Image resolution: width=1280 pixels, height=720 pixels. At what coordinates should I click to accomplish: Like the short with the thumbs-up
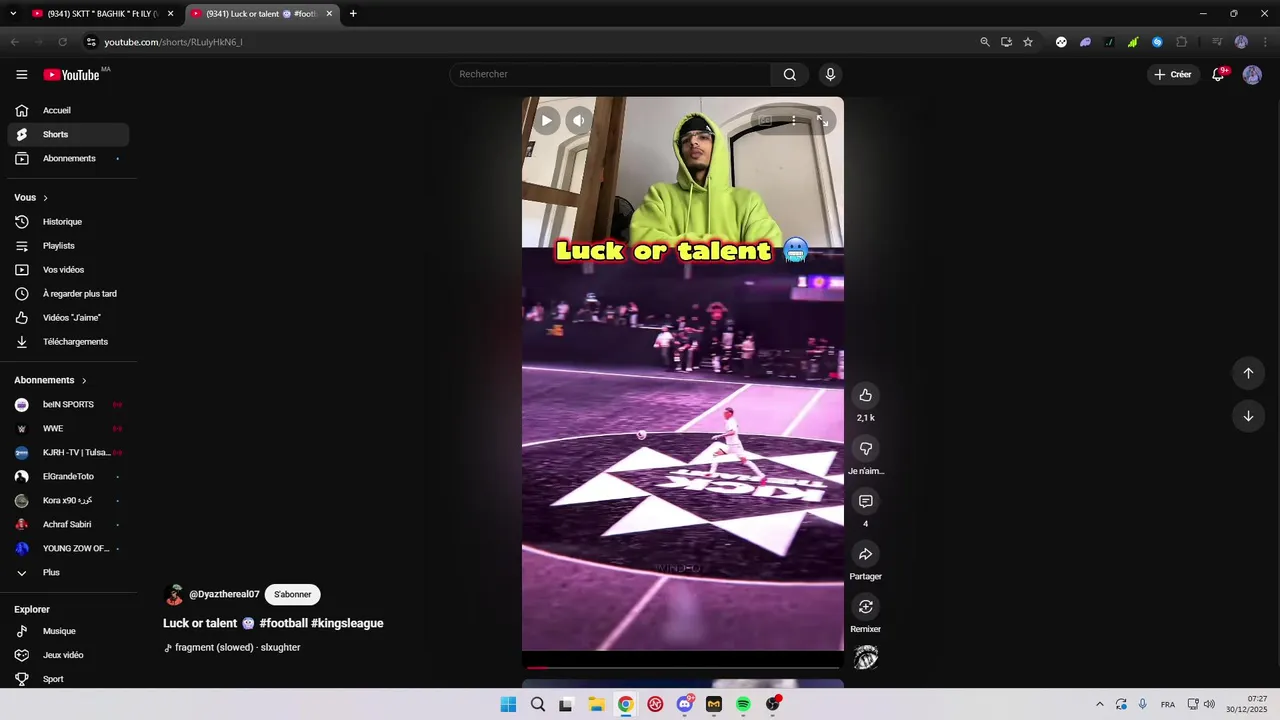click(x=866, y=395)
